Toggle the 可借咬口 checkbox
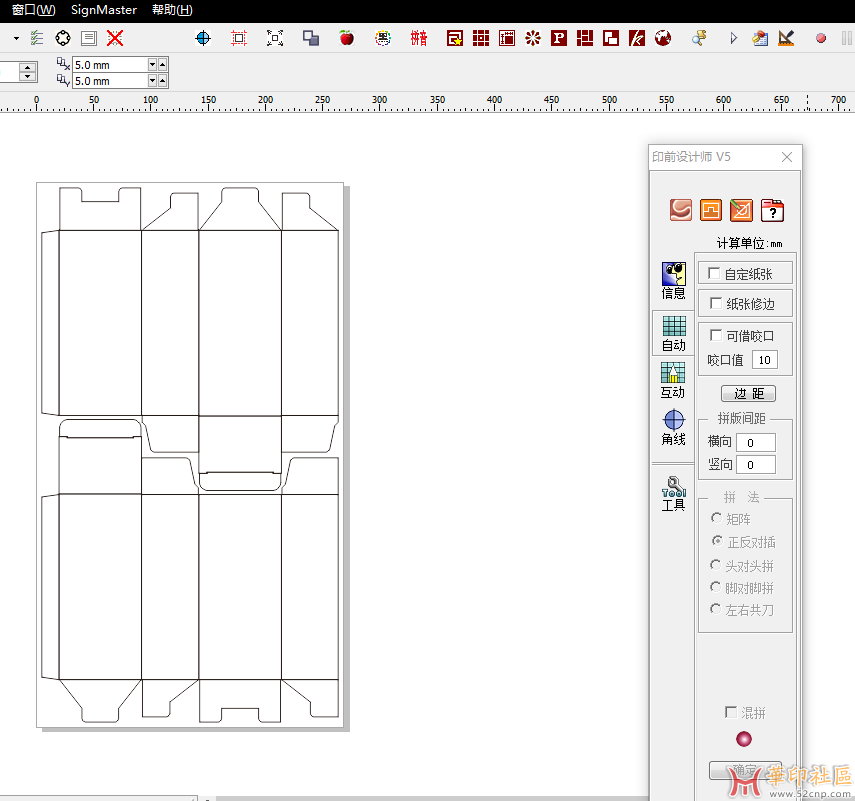Viewport: 855px width, 801px height. tap(715, 336)
